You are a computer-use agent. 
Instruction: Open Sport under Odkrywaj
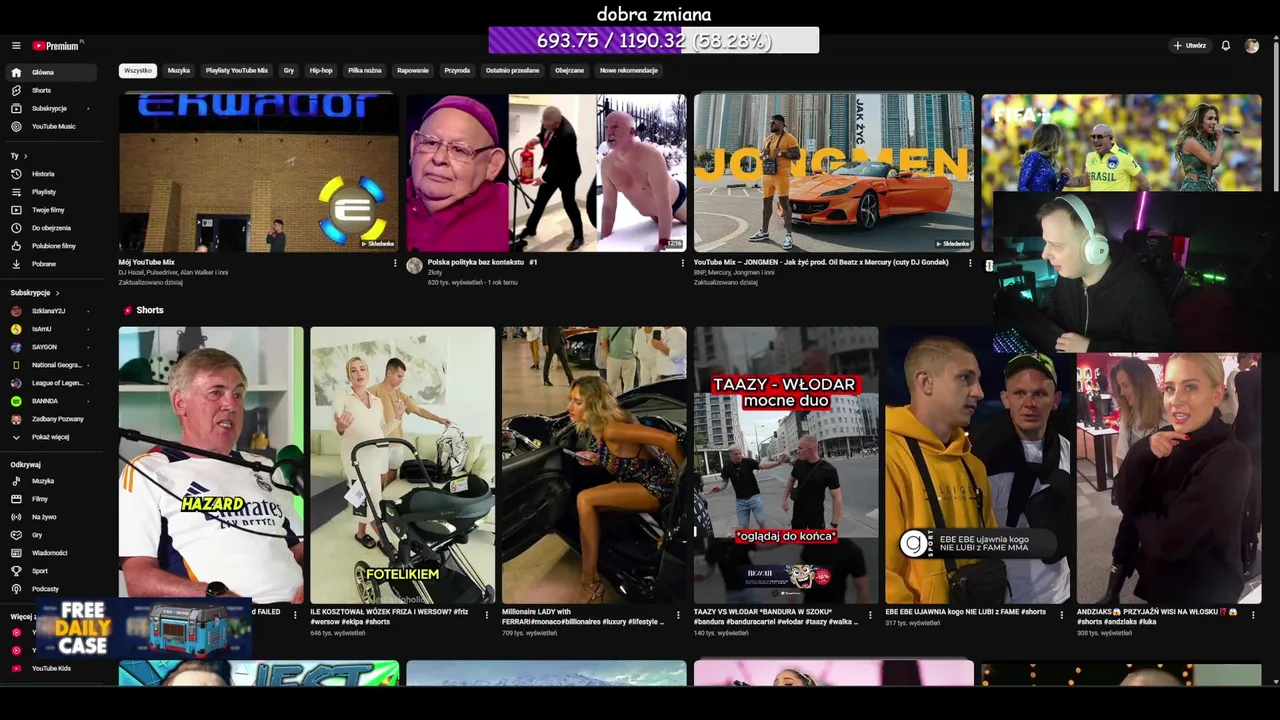tap(52, 571)
